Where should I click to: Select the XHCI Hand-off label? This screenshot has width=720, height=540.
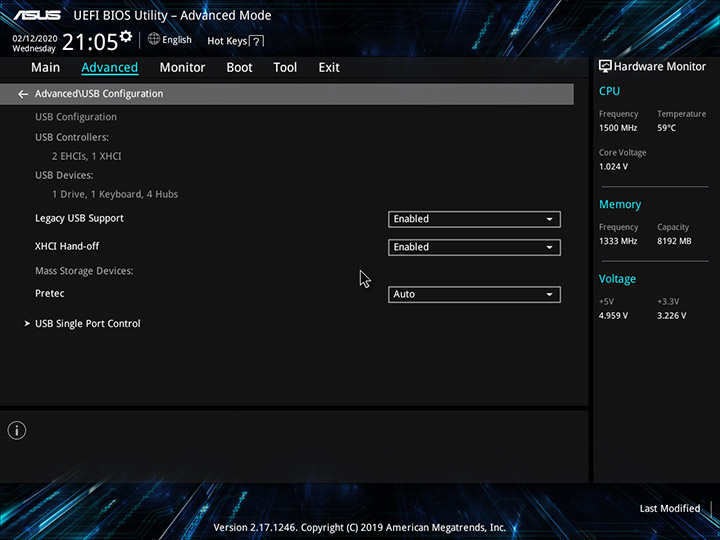[67, 246]
